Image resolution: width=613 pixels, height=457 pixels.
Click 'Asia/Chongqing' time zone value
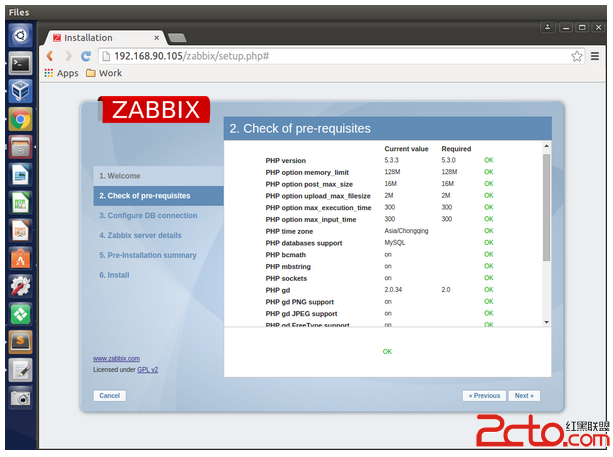pyautogui.click(x=406, y=231)
